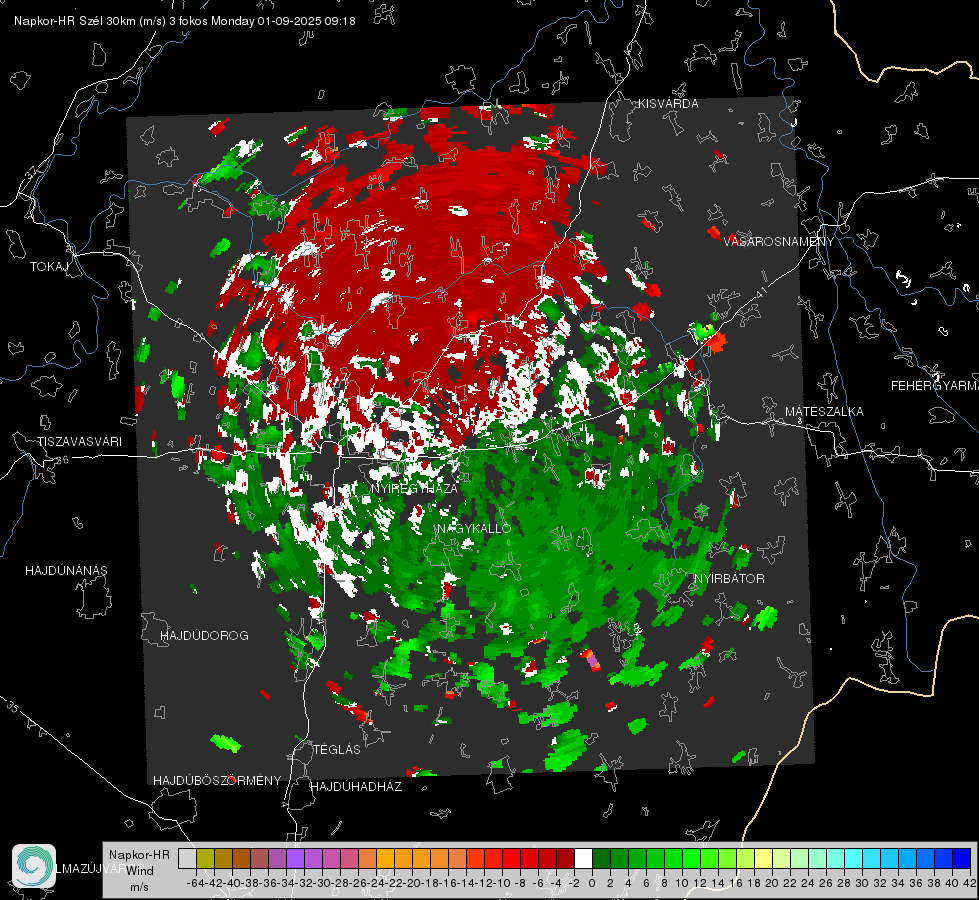The height and width of the screenshot is (900, 979).
Task: Click the FEHÉRGYARMAT city label
Action: point(935,386)
